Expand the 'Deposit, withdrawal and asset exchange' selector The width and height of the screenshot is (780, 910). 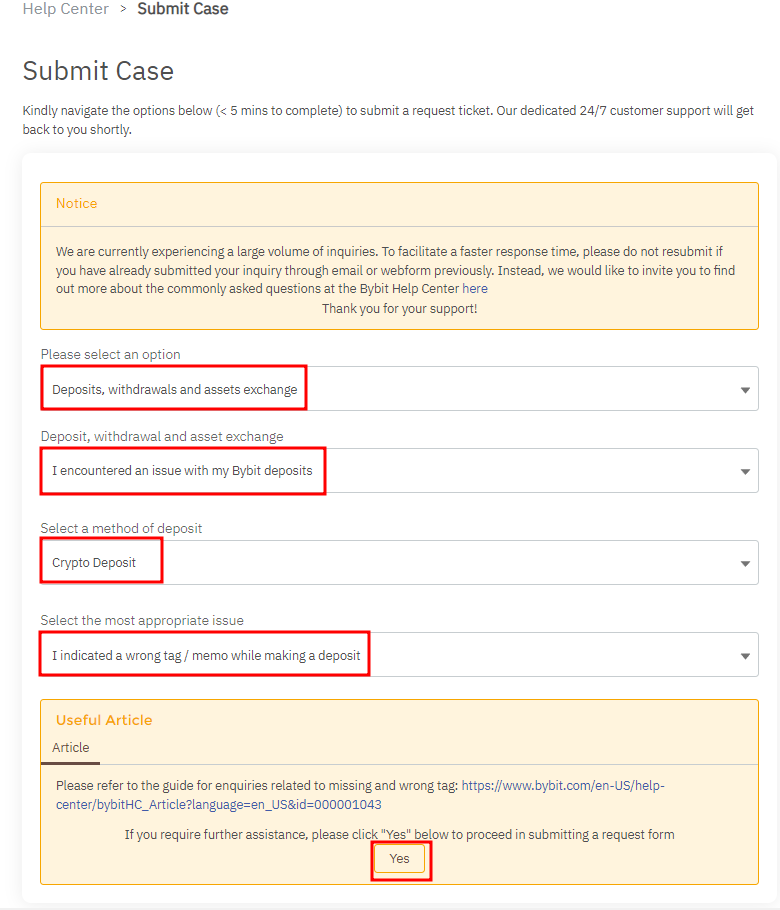tap(398, 471)
